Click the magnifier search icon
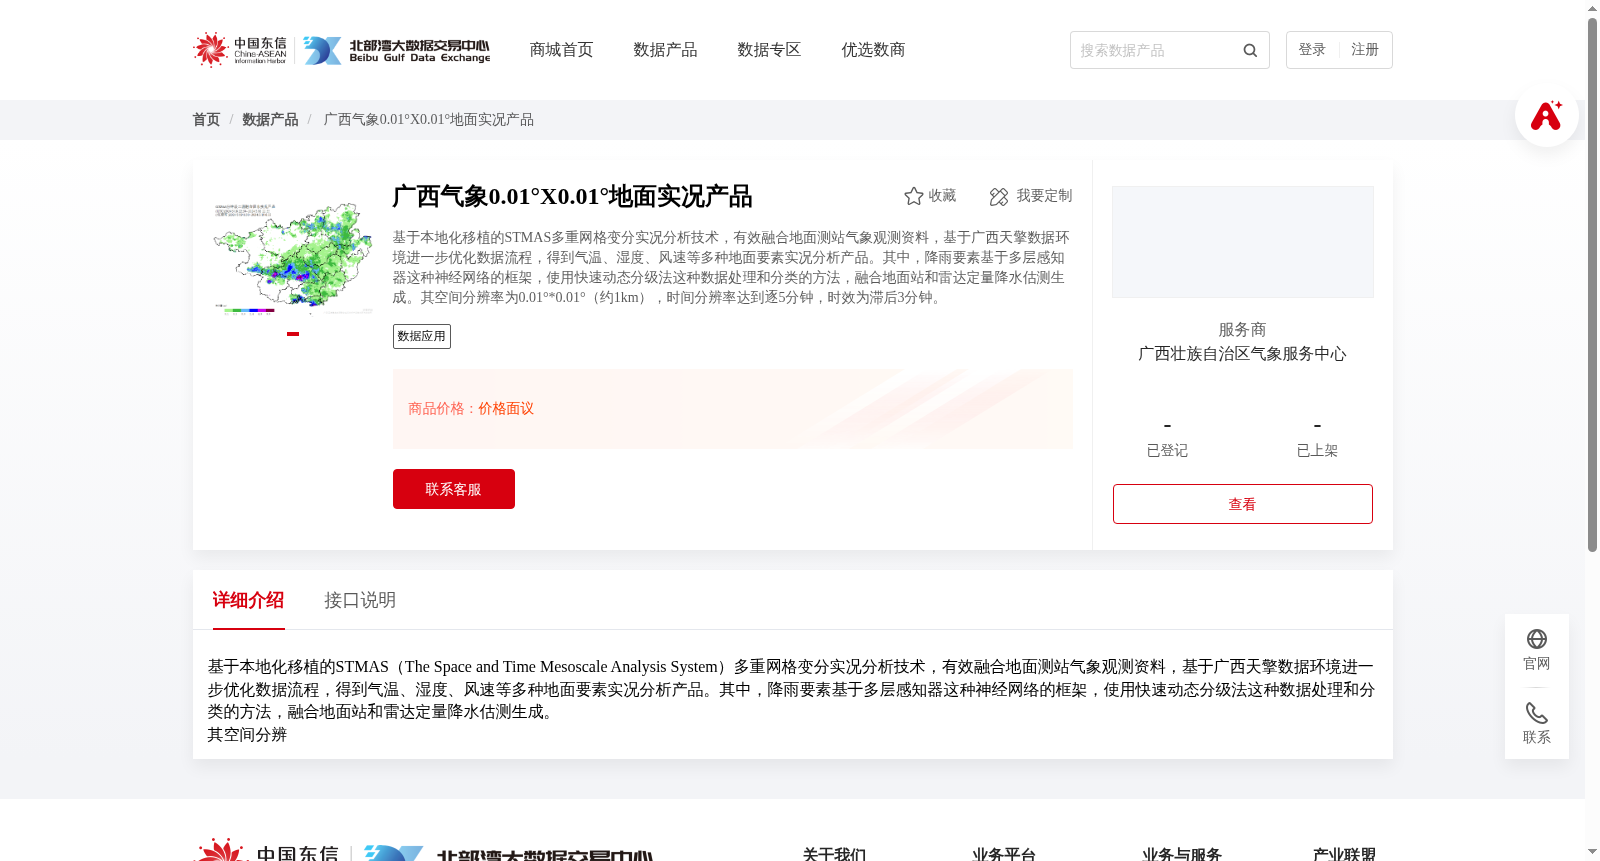The image size is (1600, 861). [1250, 50]
